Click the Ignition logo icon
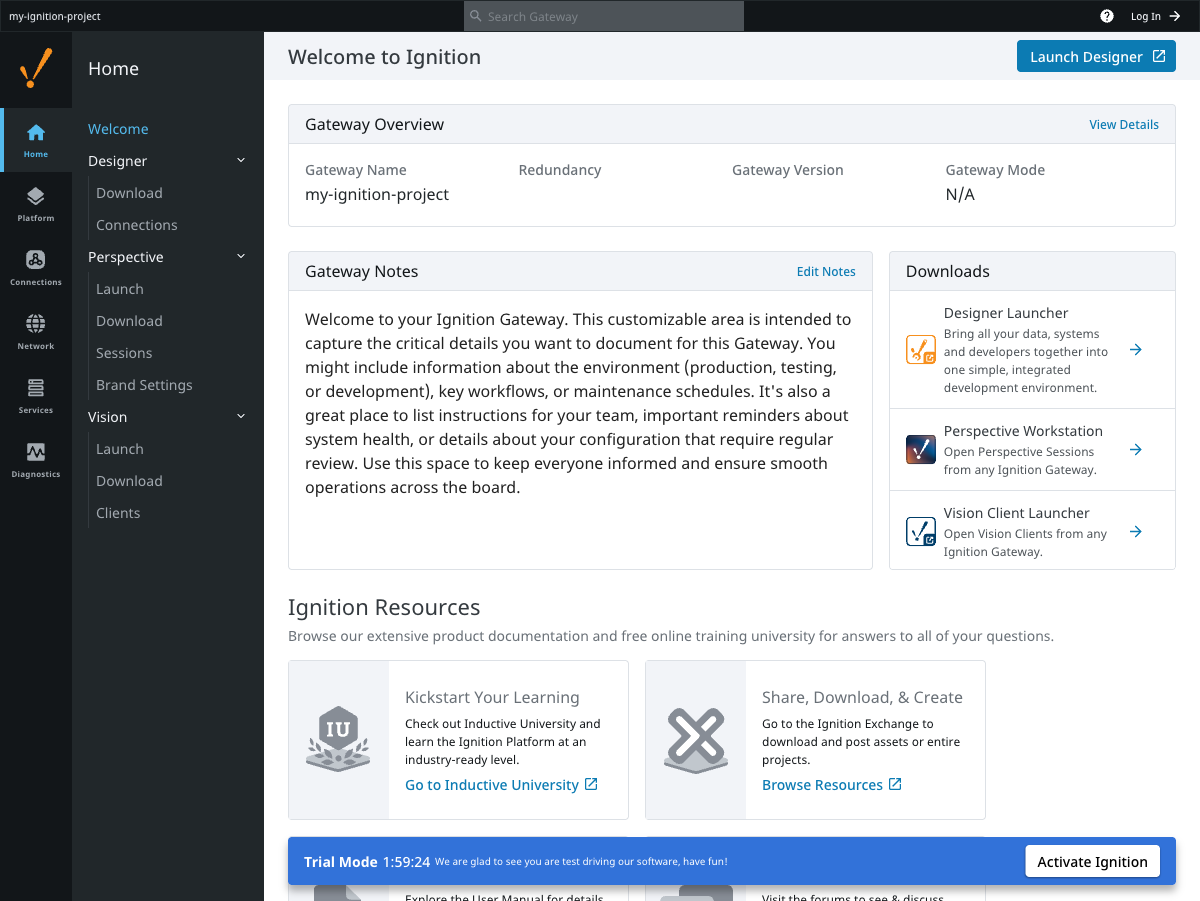The width and height of the screenshot is (1200, 901). coord(36,69)
